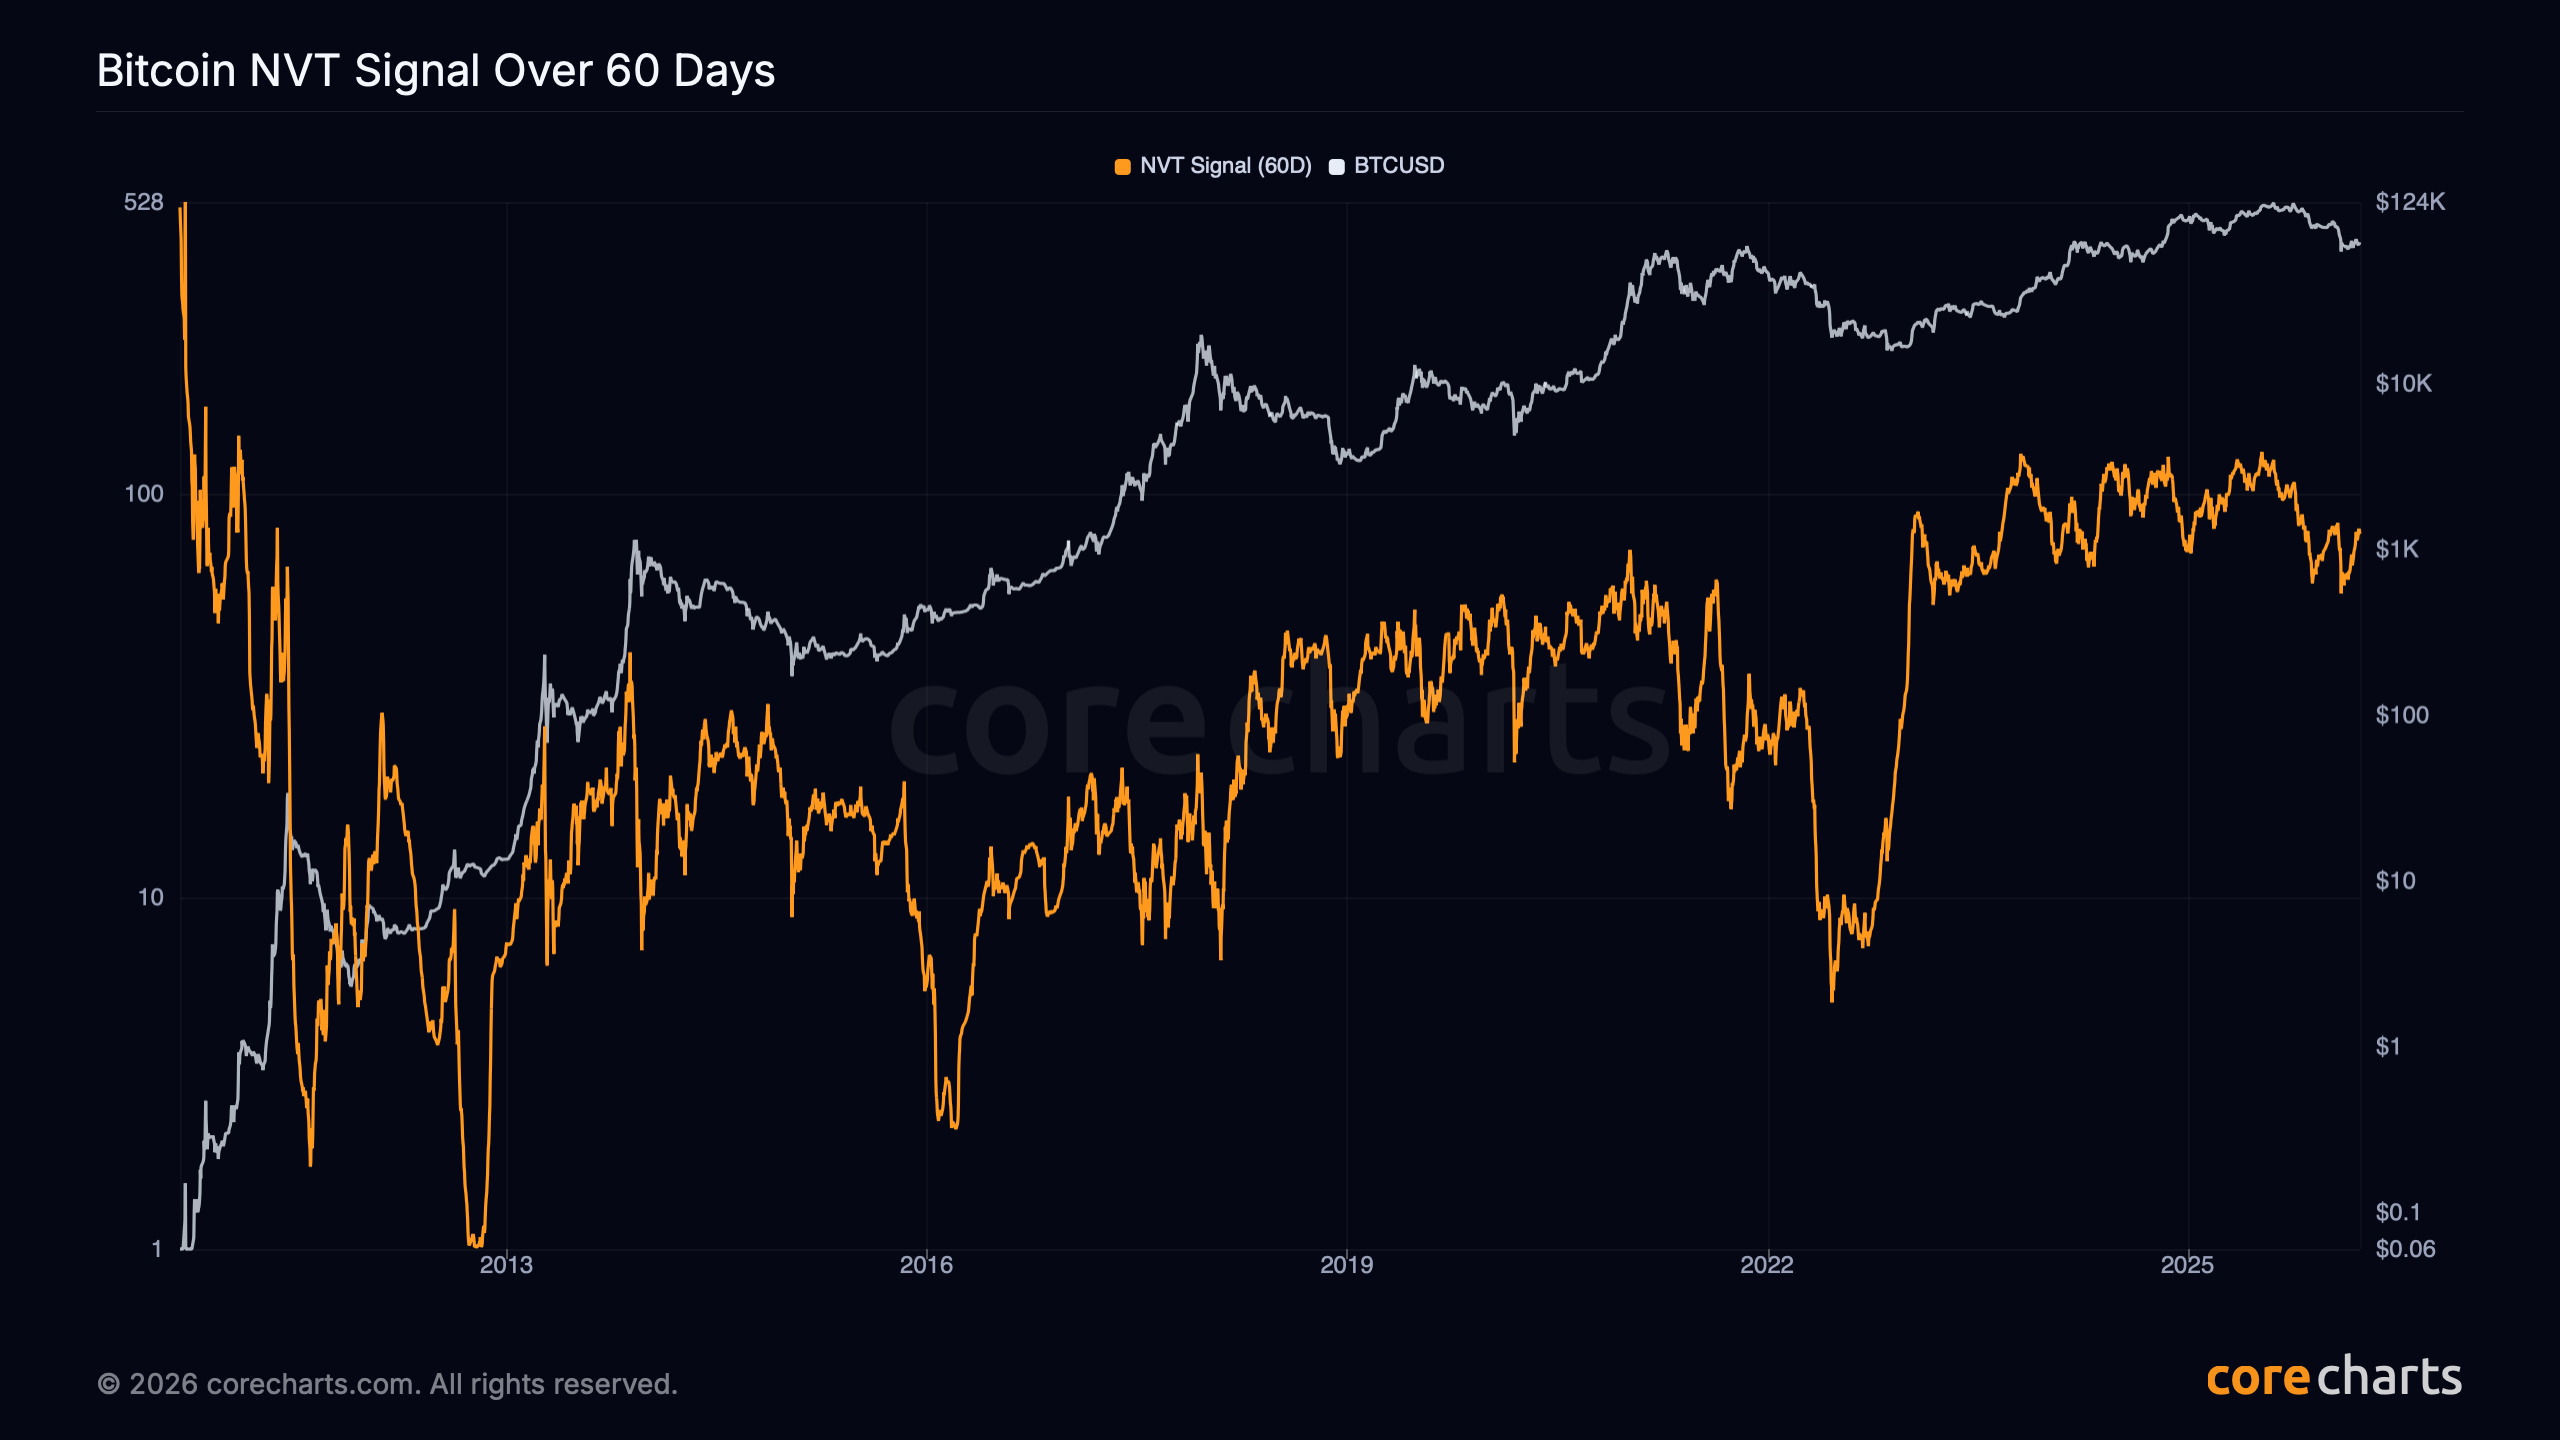
Task: Select the 2013 x-axis label
Action: (506, 1265)
